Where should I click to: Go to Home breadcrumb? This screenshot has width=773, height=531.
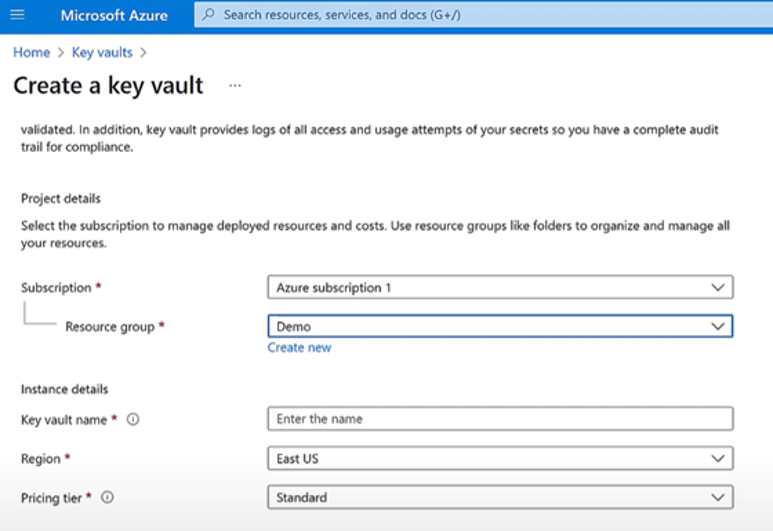click(x=32, y=52)
